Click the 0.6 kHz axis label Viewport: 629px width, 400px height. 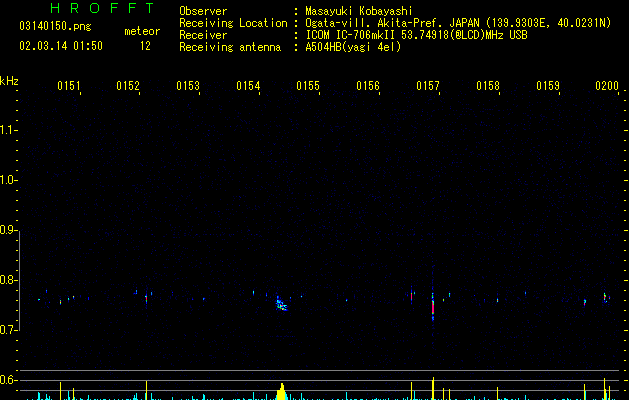tap(8, 380)
